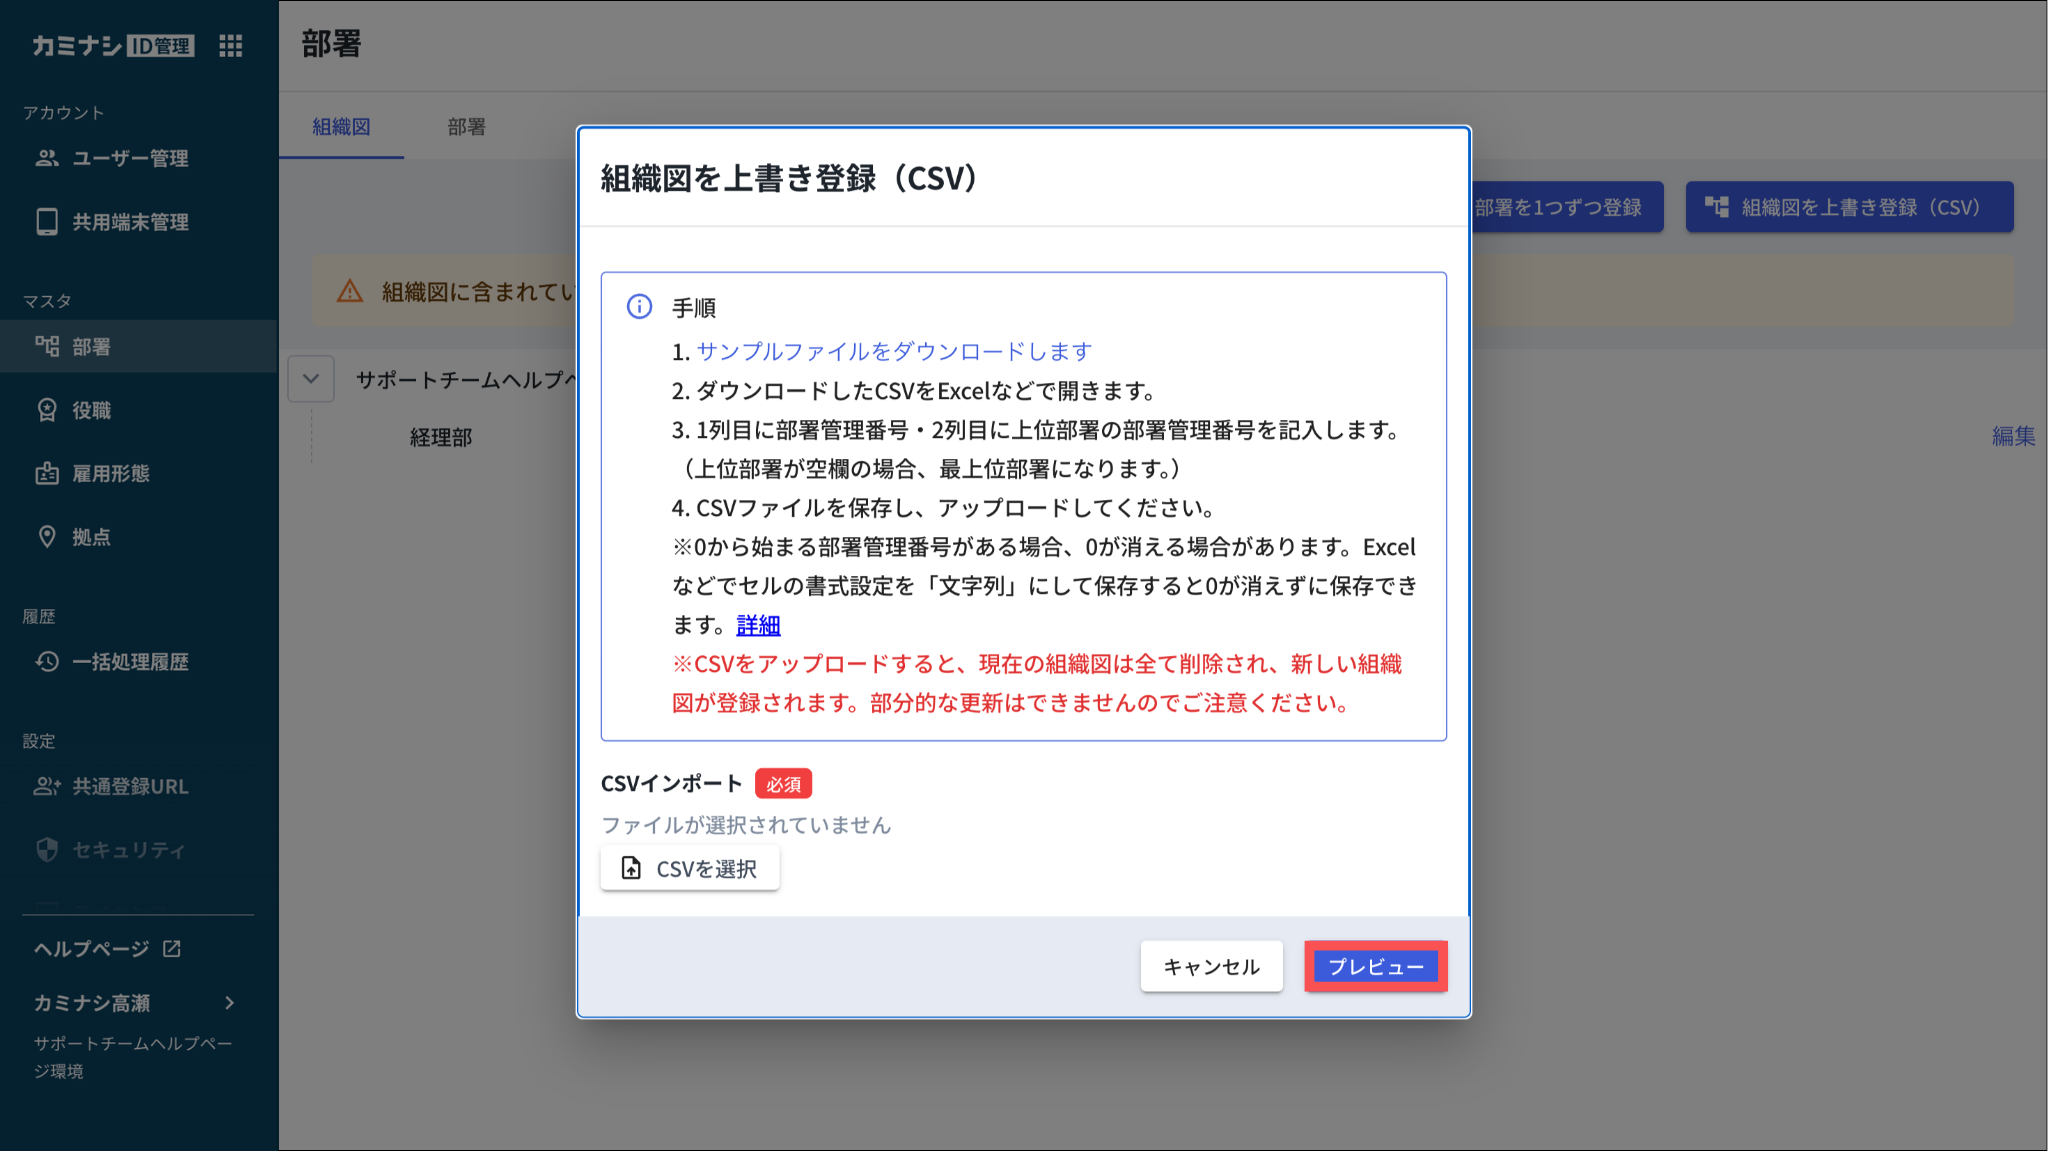This screenshot has height=1151, width=2048.
Task: Click the info icon beside 手順
Action: [x=639, y=307]
